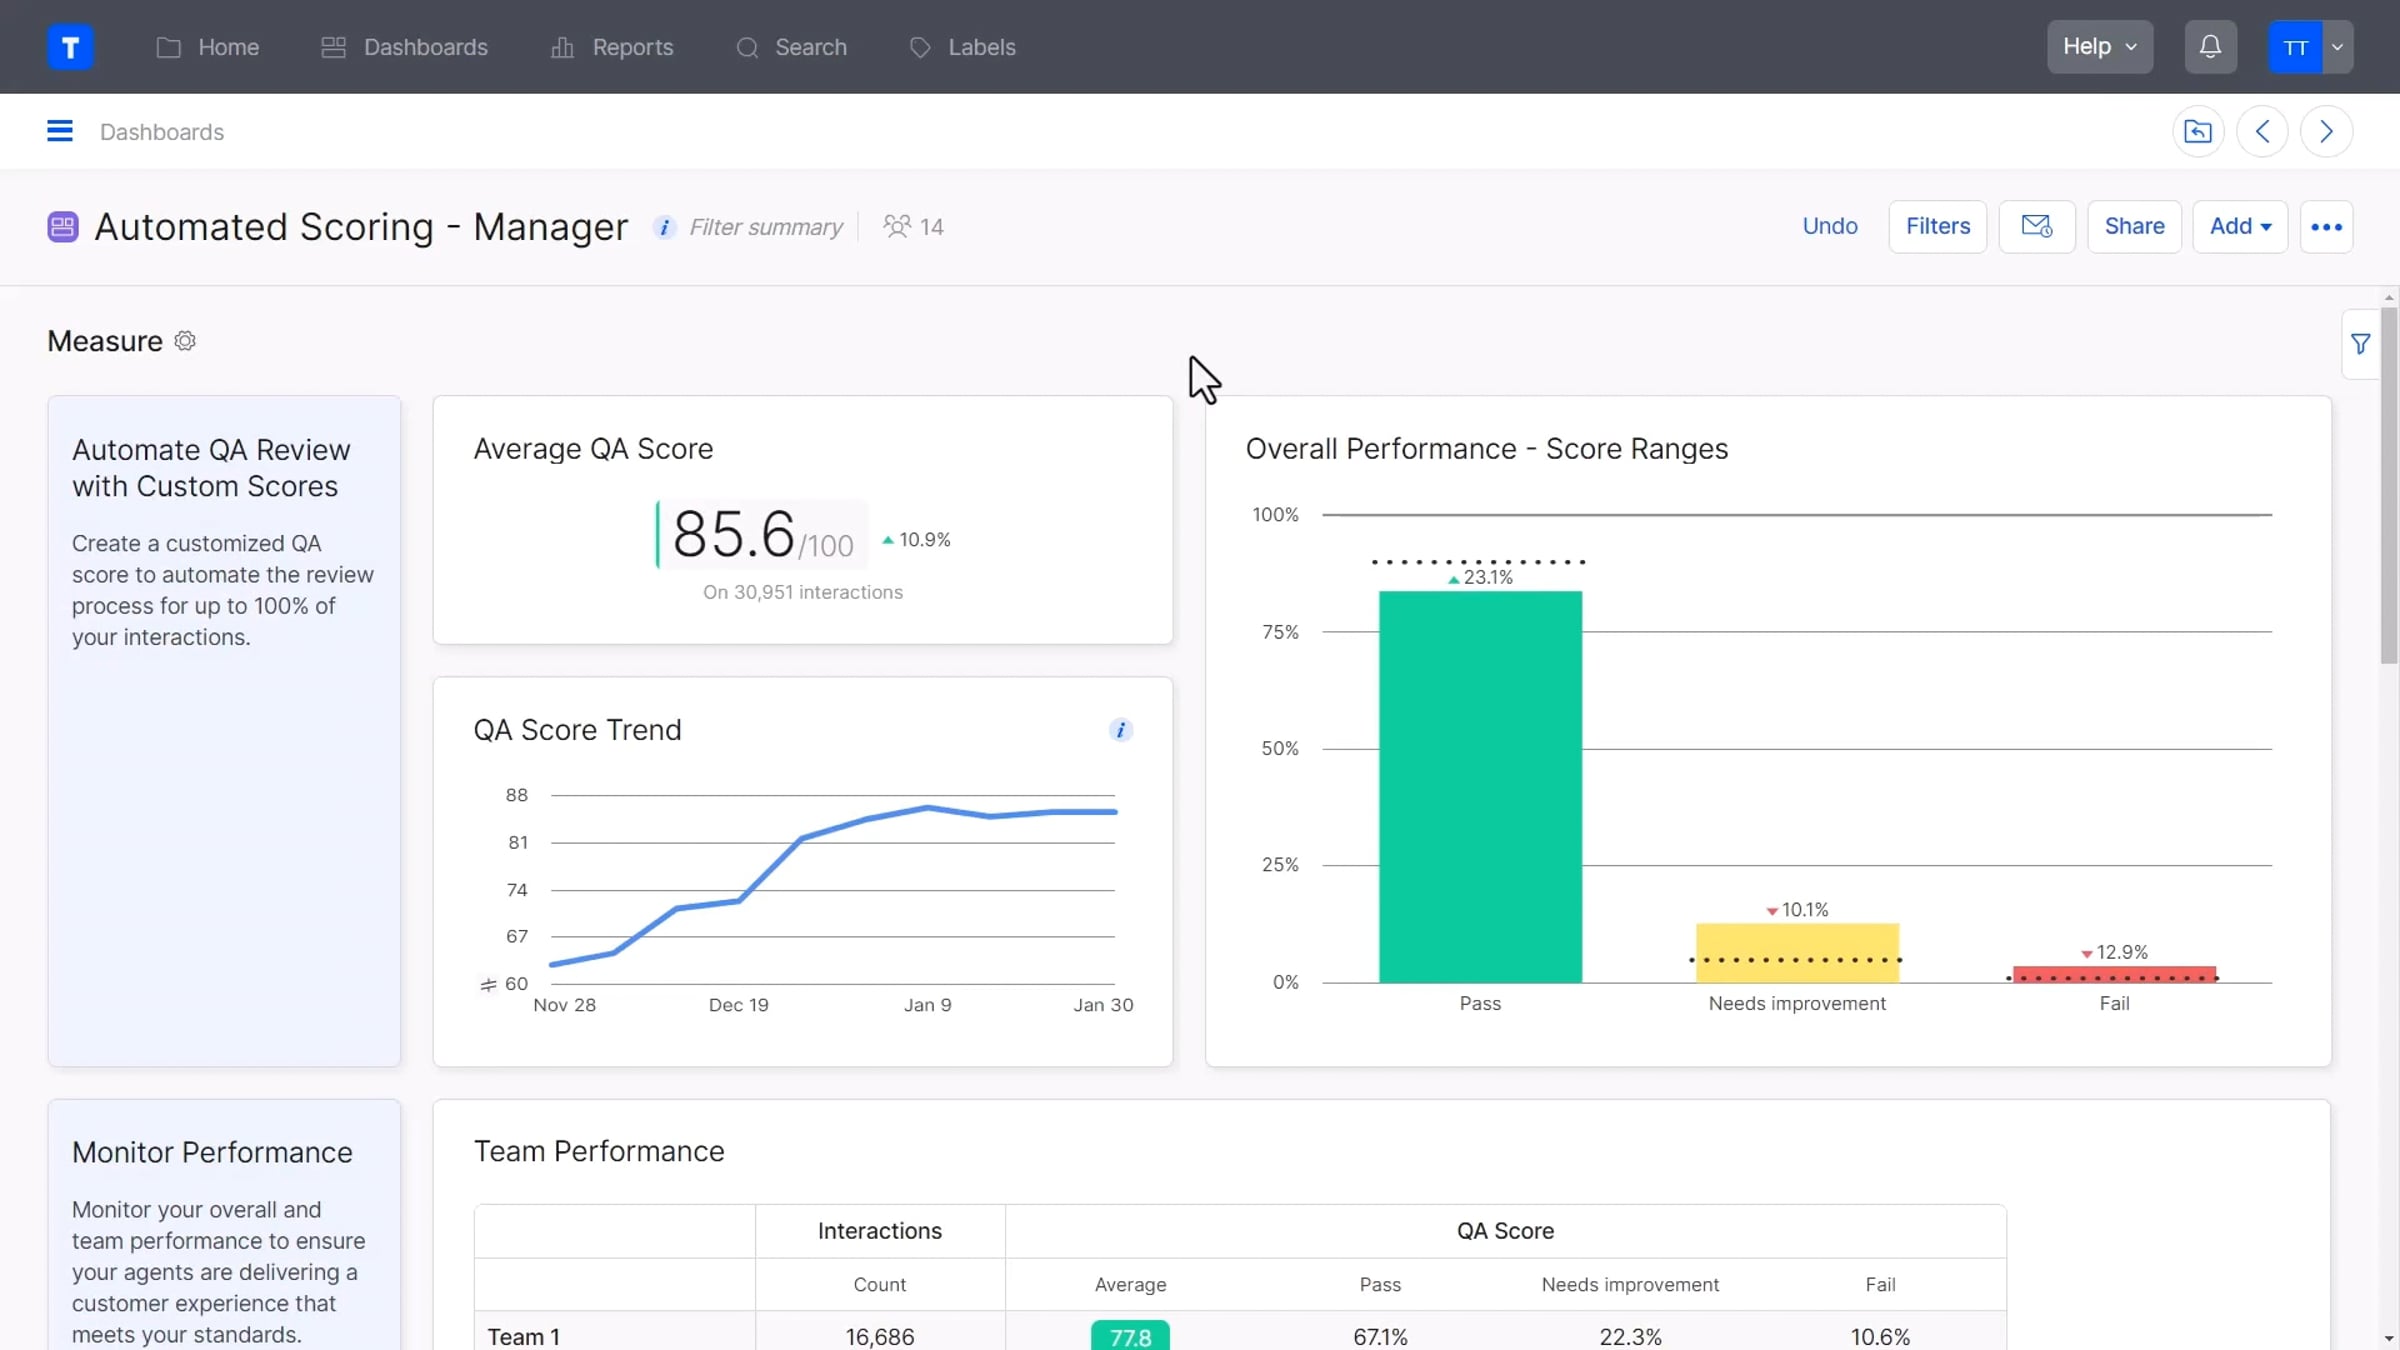The width and height of the screenshot is (2400, 1350).
Task: Open the notifications bell
Action: [2210, 47]
